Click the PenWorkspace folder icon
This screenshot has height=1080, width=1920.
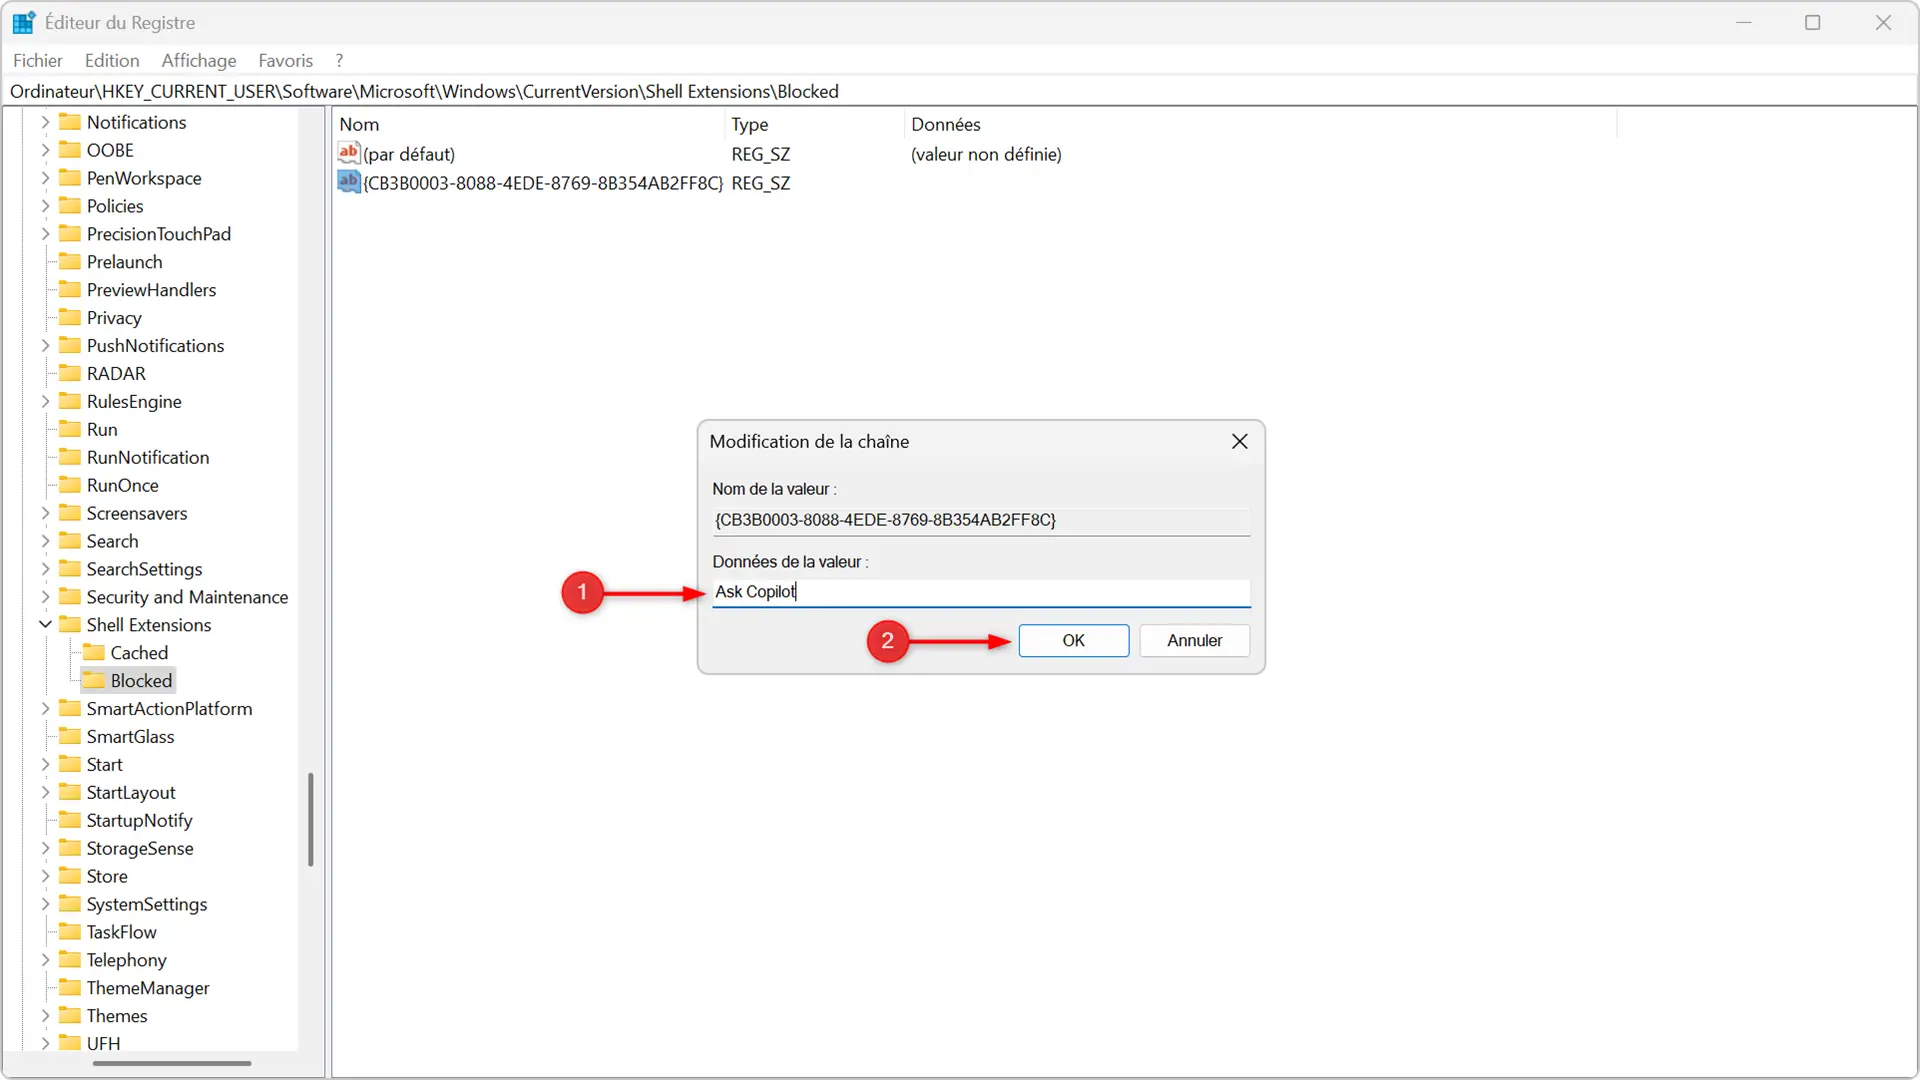[x=70, y=178]
